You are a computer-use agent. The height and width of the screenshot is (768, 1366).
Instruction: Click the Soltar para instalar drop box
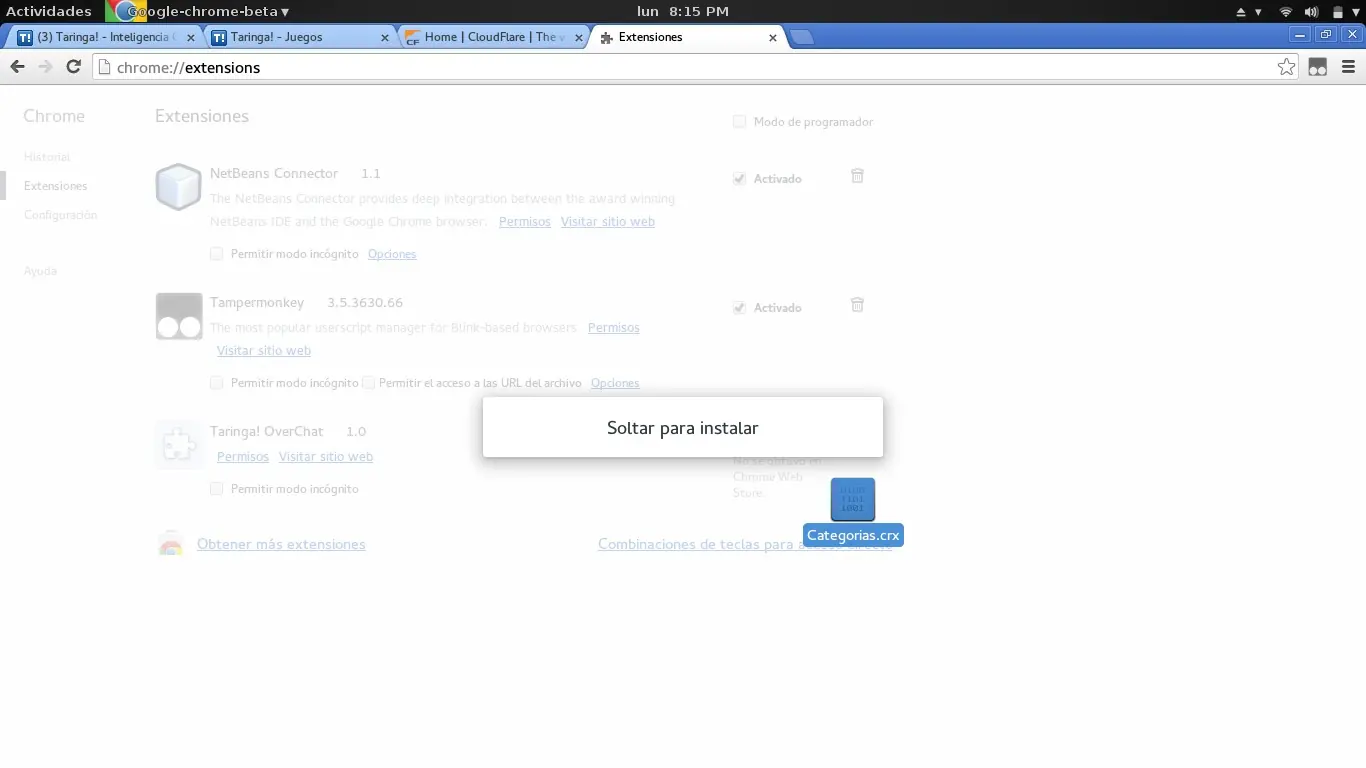[x=683, y=427]
